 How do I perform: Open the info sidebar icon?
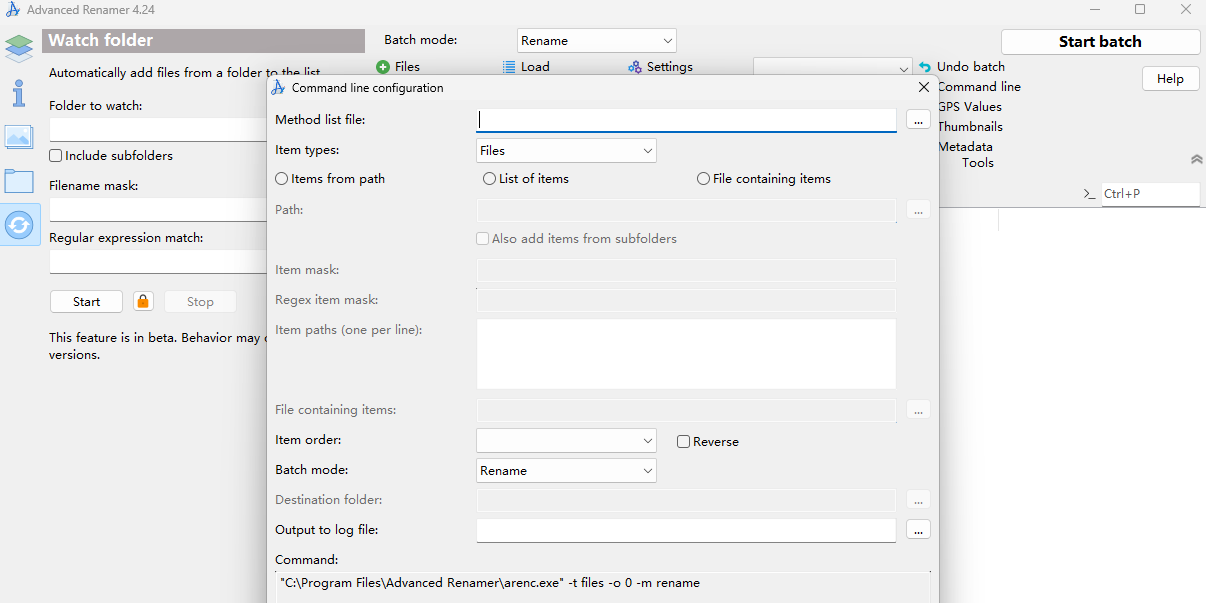19,93
